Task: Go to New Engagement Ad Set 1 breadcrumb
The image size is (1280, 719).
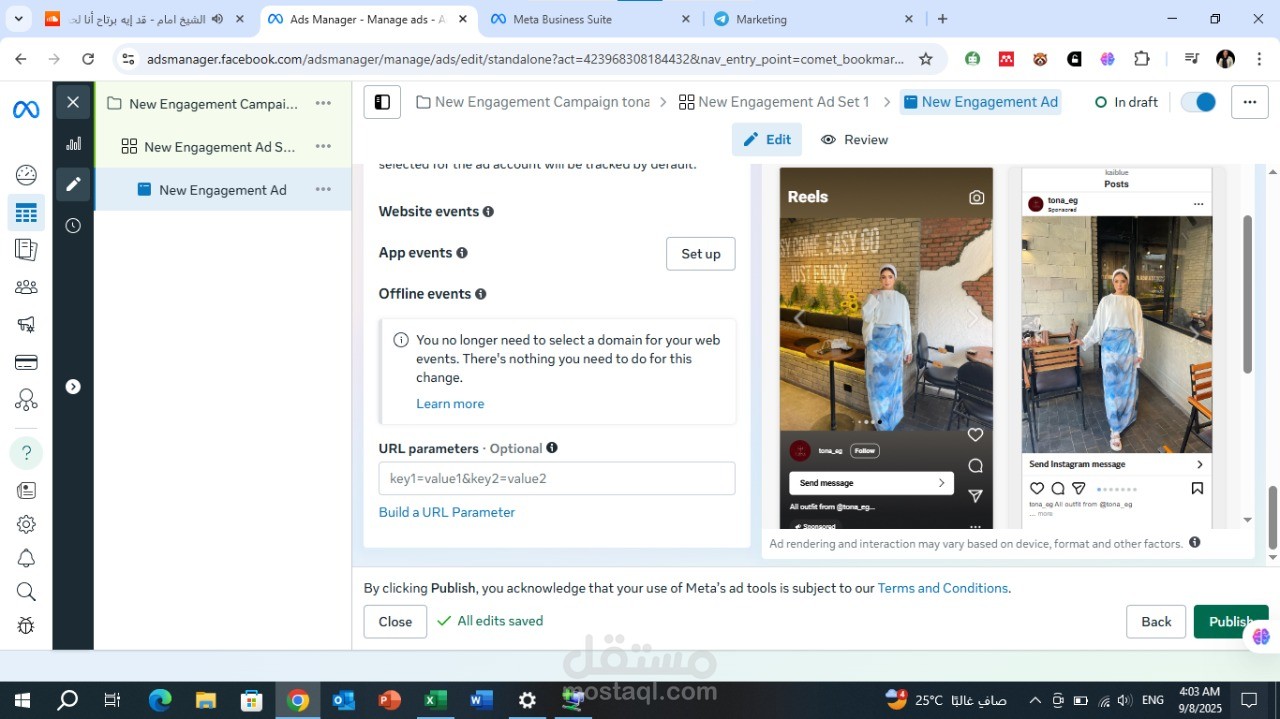Action: click(774, 102)
